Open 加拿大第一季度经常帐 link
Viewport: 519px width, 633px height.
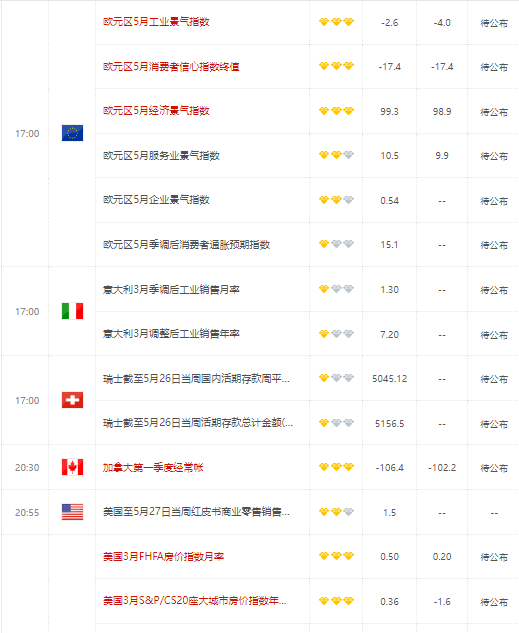tap(153, 467)
